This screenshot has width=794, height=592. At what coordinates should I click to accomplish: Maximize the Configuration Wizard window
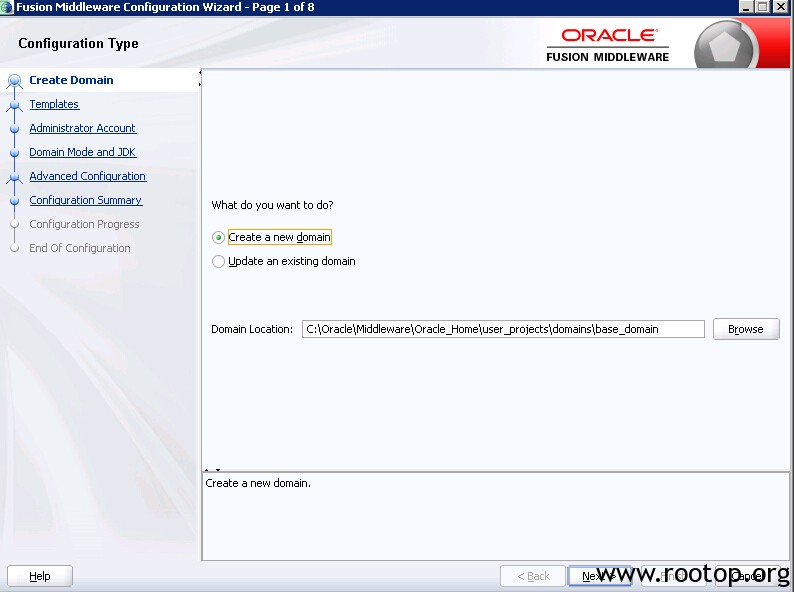pos(763,7)
